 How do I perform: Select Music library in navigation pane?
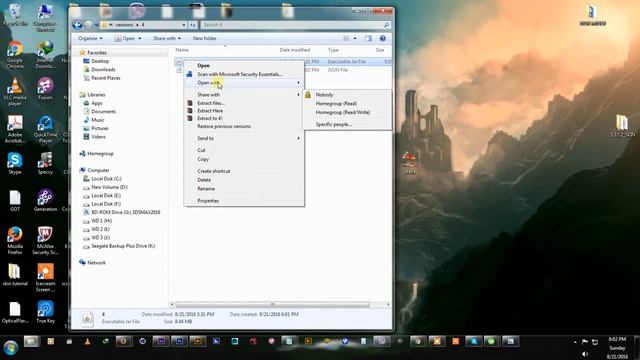[x=98, y=120]
